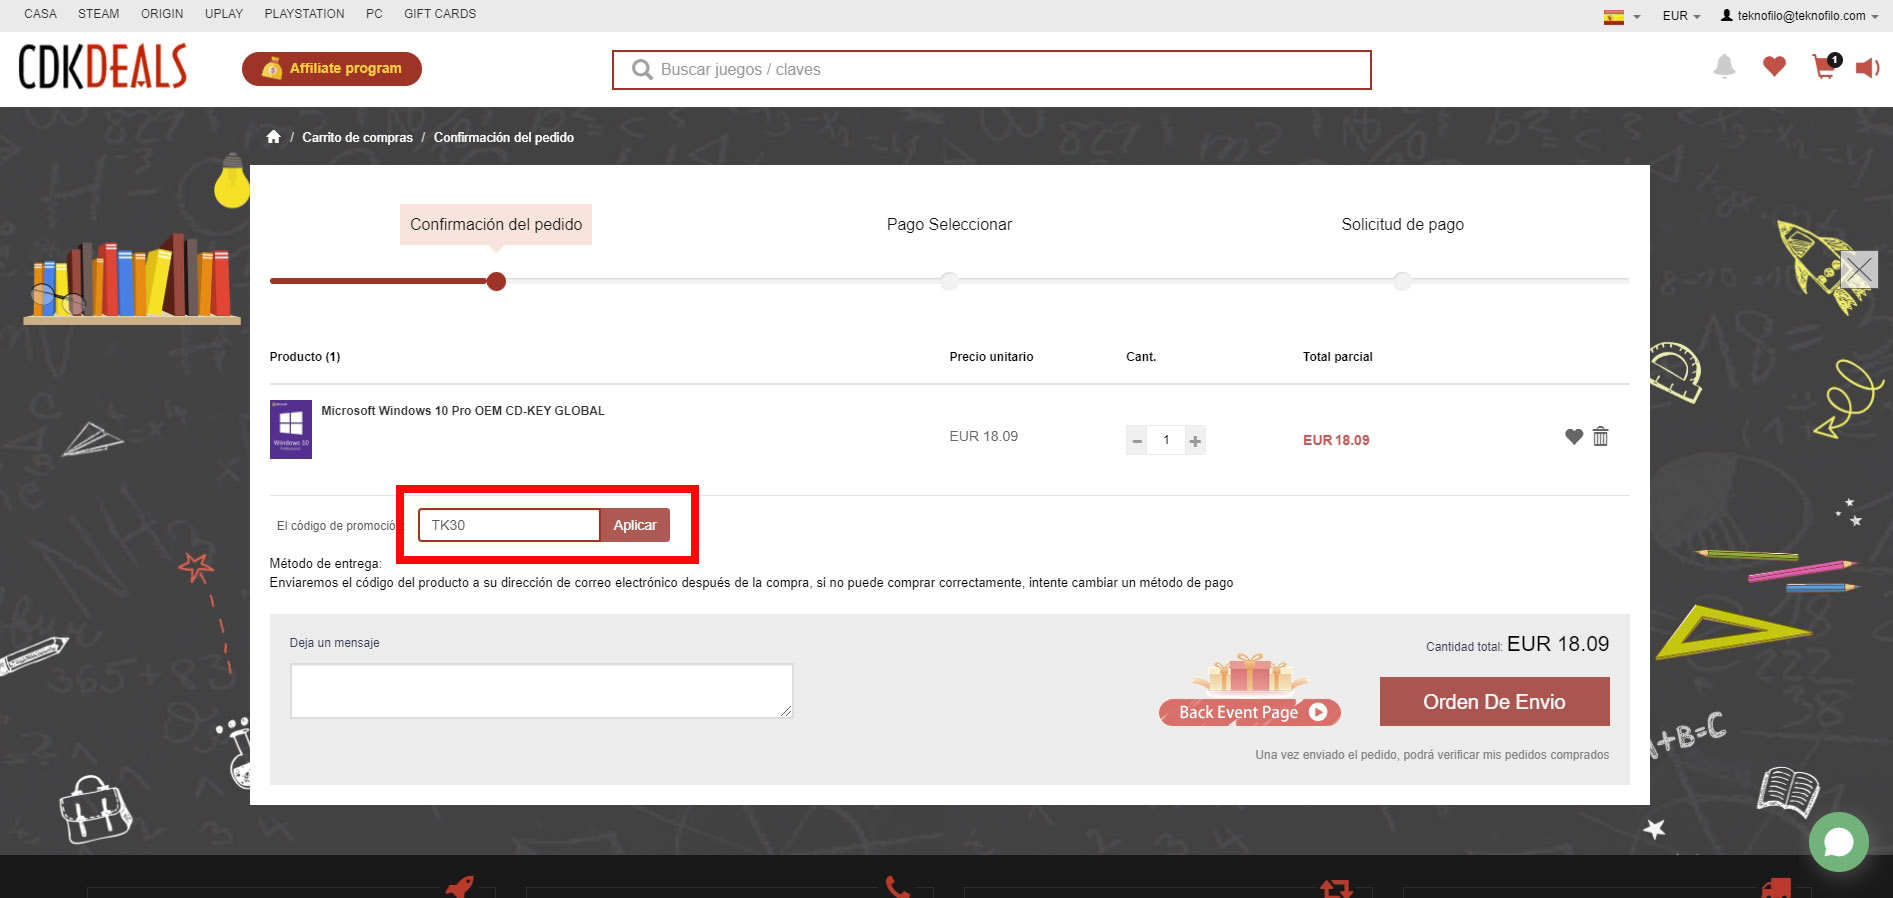
Task: Select the Pago Seleccionar step
Action: pyautogui.click(x=949, y=225)
